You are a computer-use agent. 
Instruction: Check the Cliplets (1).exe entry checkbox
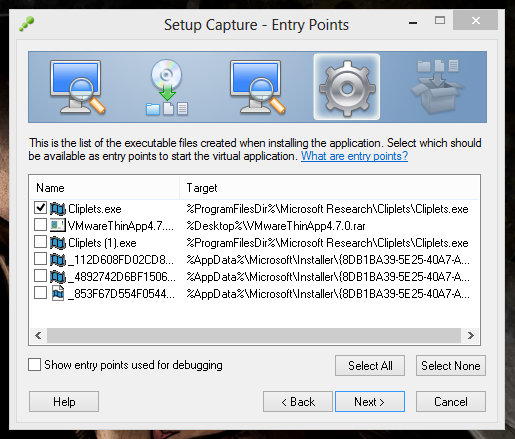tap(40, 242)
